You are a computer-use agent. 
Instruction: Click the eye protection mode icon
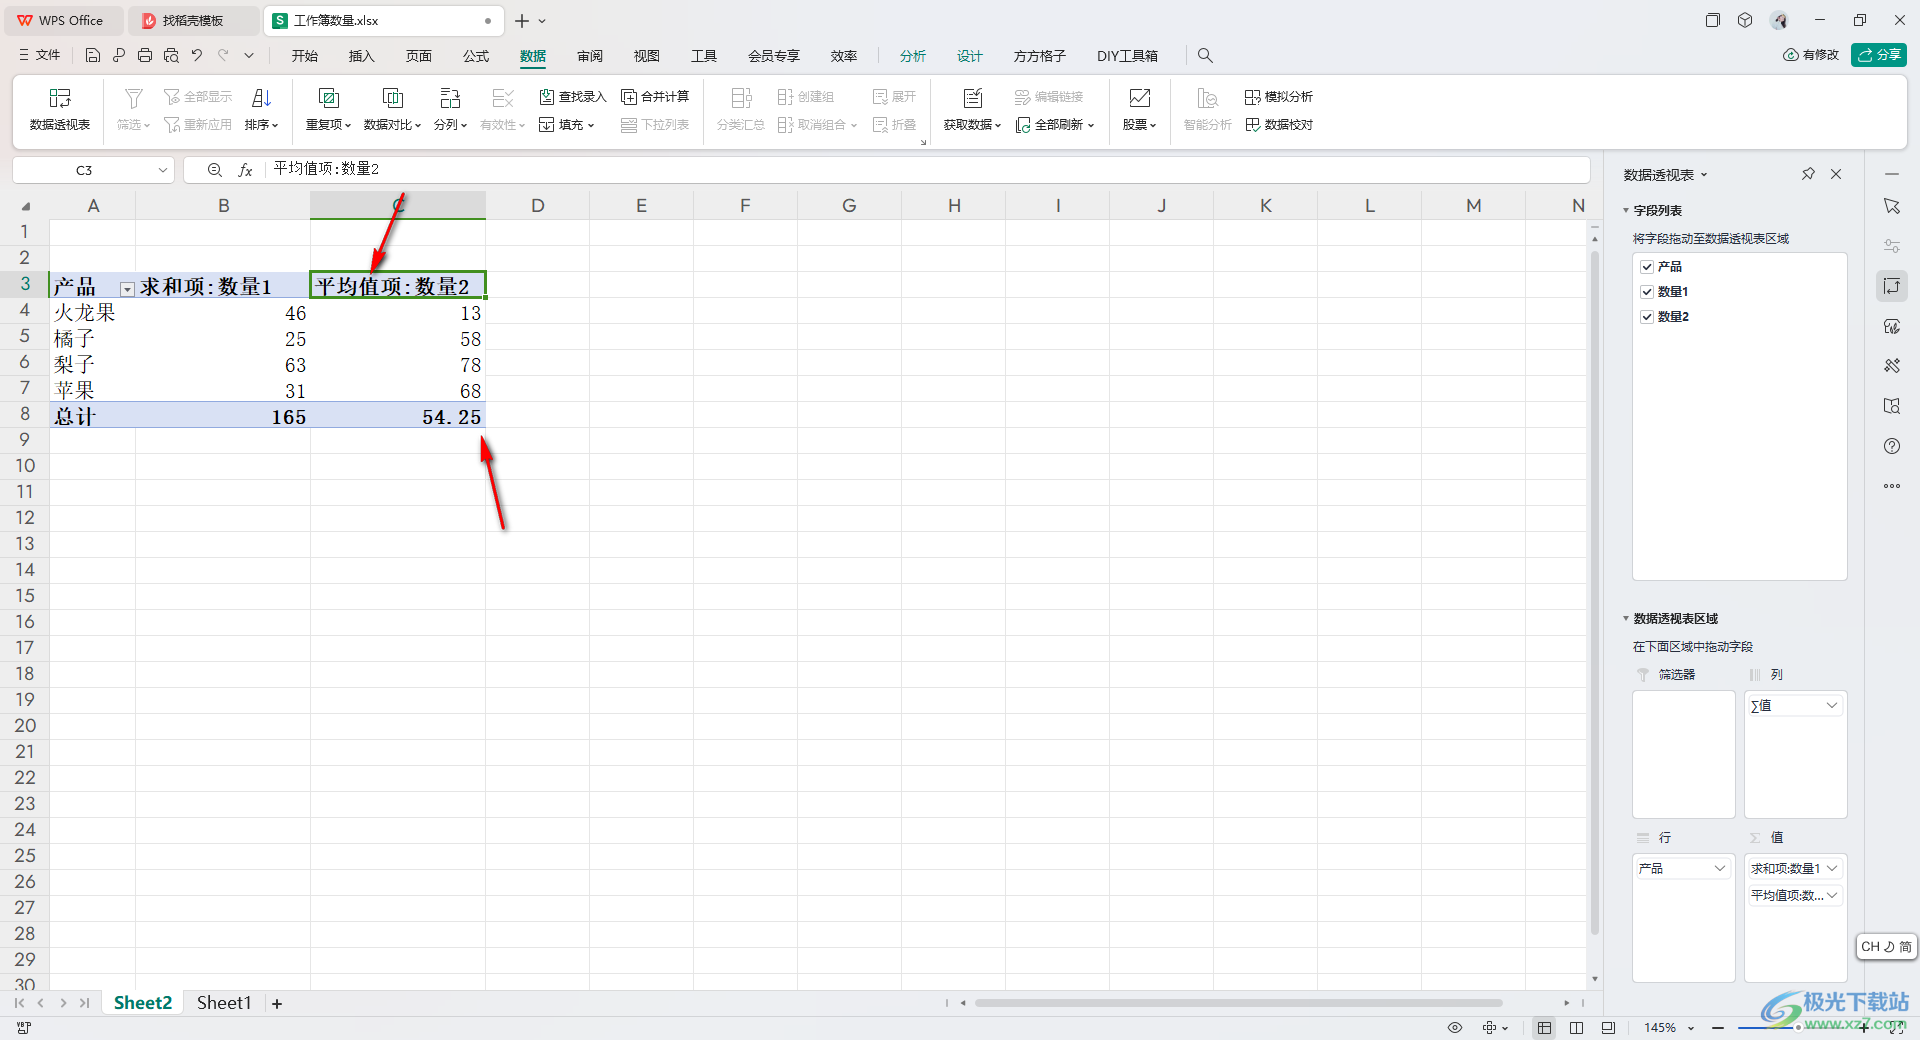tap(1455, 1028)
